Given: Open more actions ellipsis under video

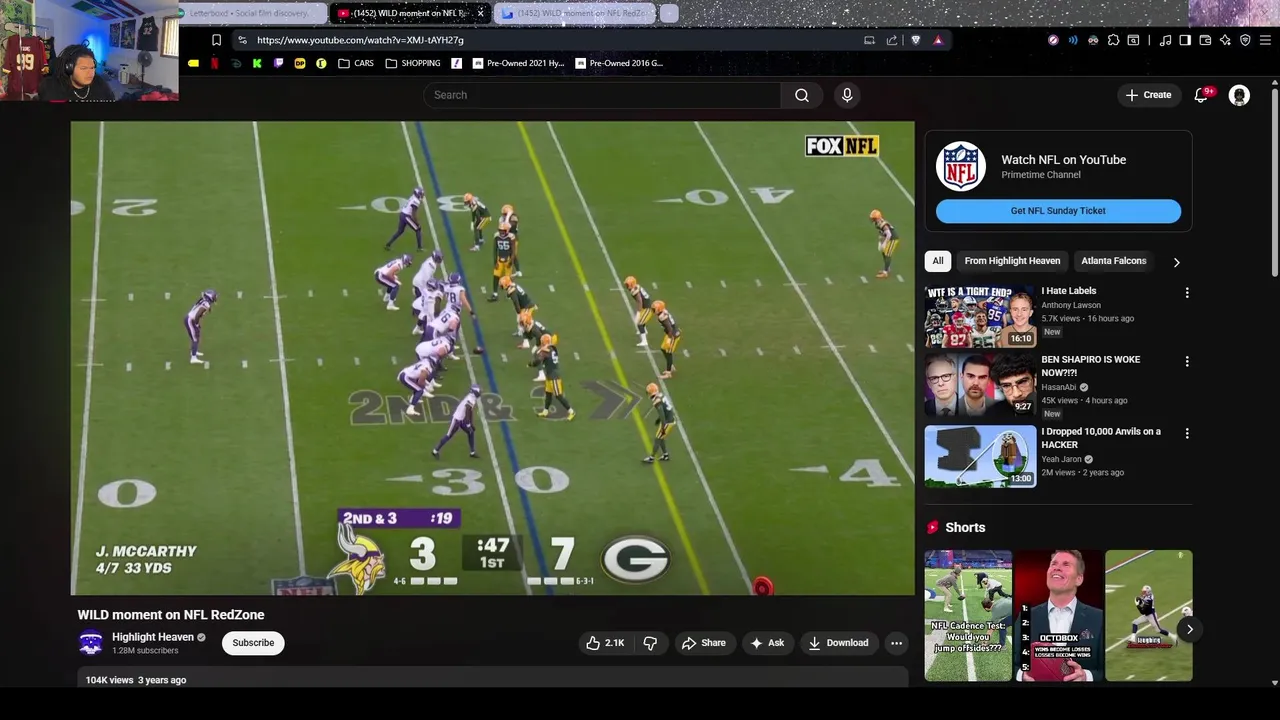Looking at the screenshot, I should pos(897,643).
